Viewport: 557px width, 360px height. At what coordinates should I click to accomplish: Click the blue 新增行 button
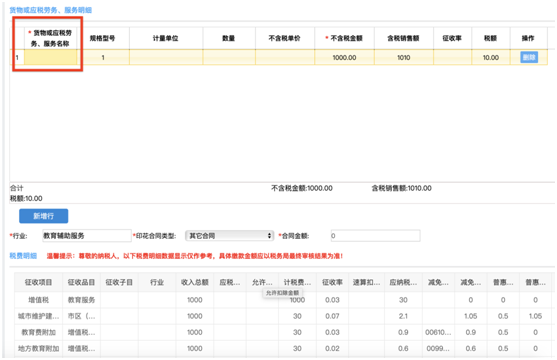point(43,216)
